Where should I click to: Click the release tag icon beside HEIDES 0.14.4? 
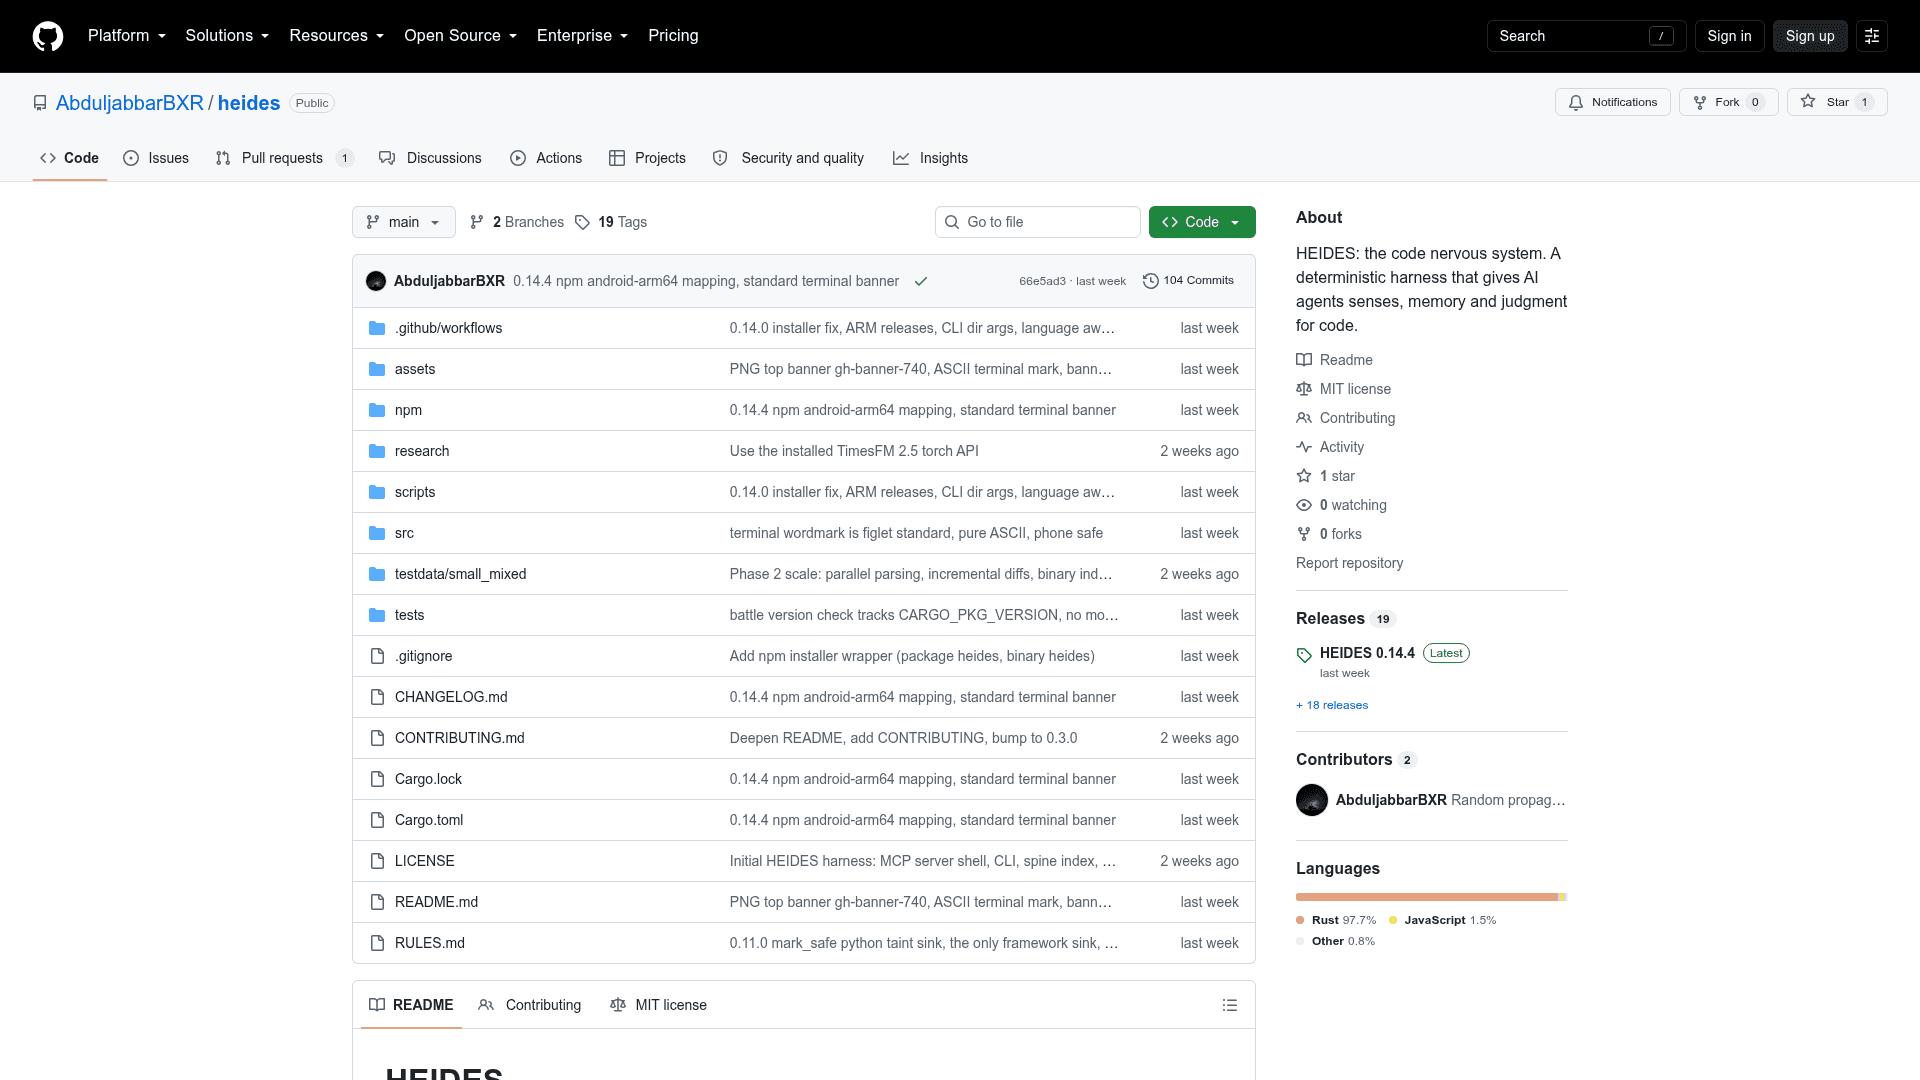pos(1304,655)
